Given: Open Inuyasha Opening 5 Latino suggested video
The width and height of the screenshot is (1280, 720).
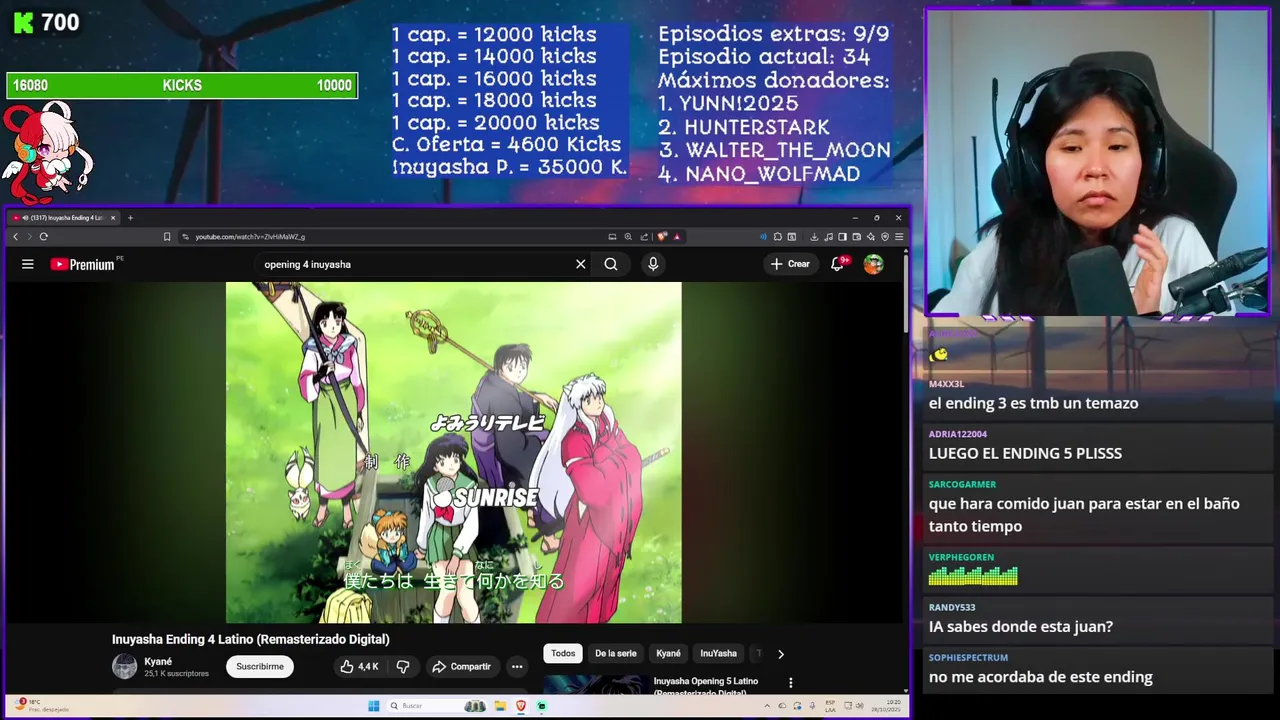Looking at the screenshot, I should [705, 685].
